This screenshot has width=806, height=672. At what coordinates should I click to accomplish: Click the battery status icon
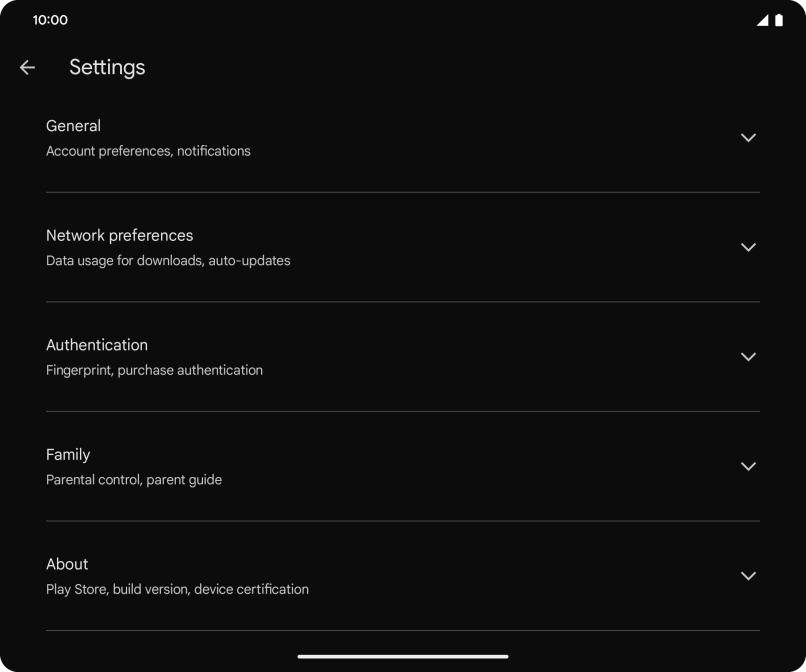tap(779, 20)
